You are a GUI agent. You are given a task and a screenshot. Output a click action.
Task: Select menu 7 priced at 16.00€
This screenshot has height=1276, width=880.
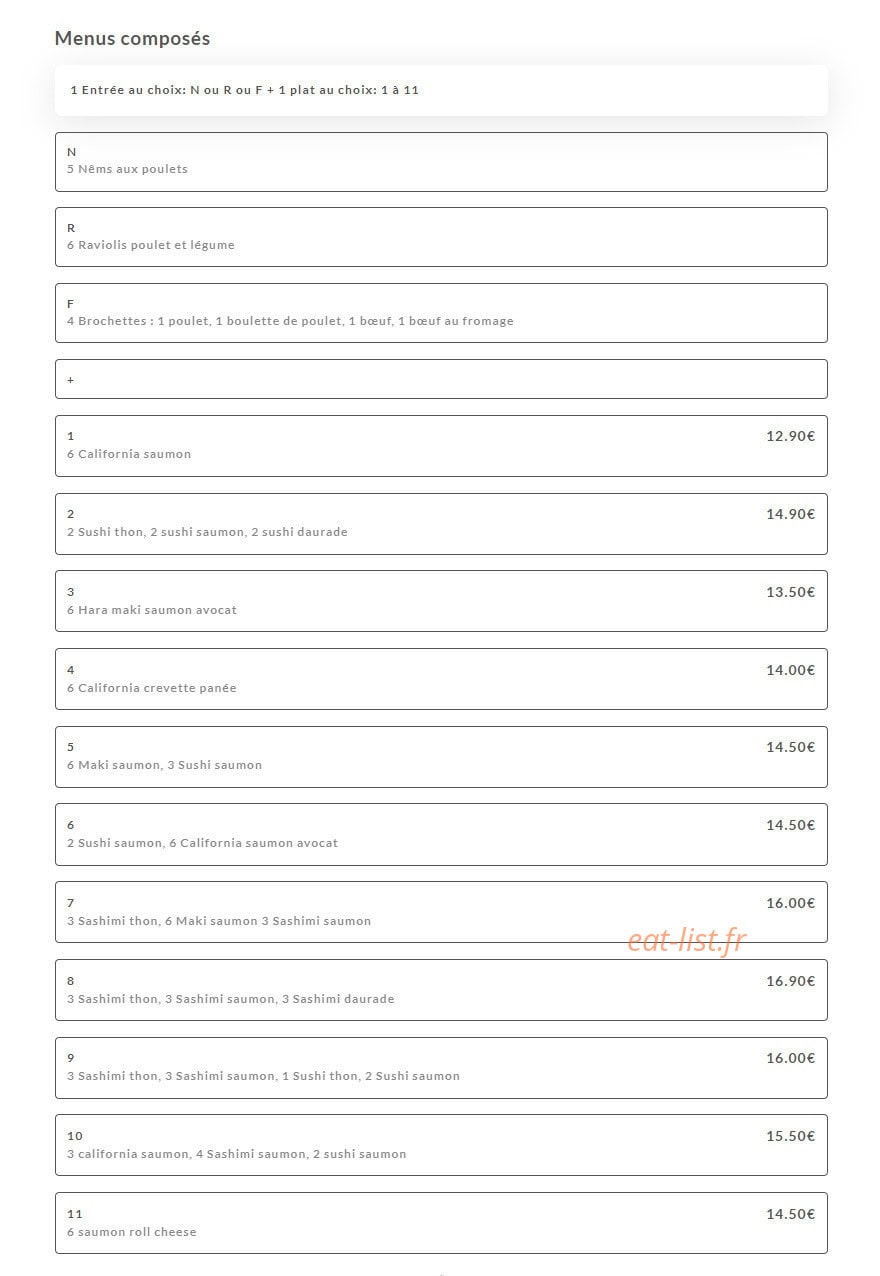441,912
